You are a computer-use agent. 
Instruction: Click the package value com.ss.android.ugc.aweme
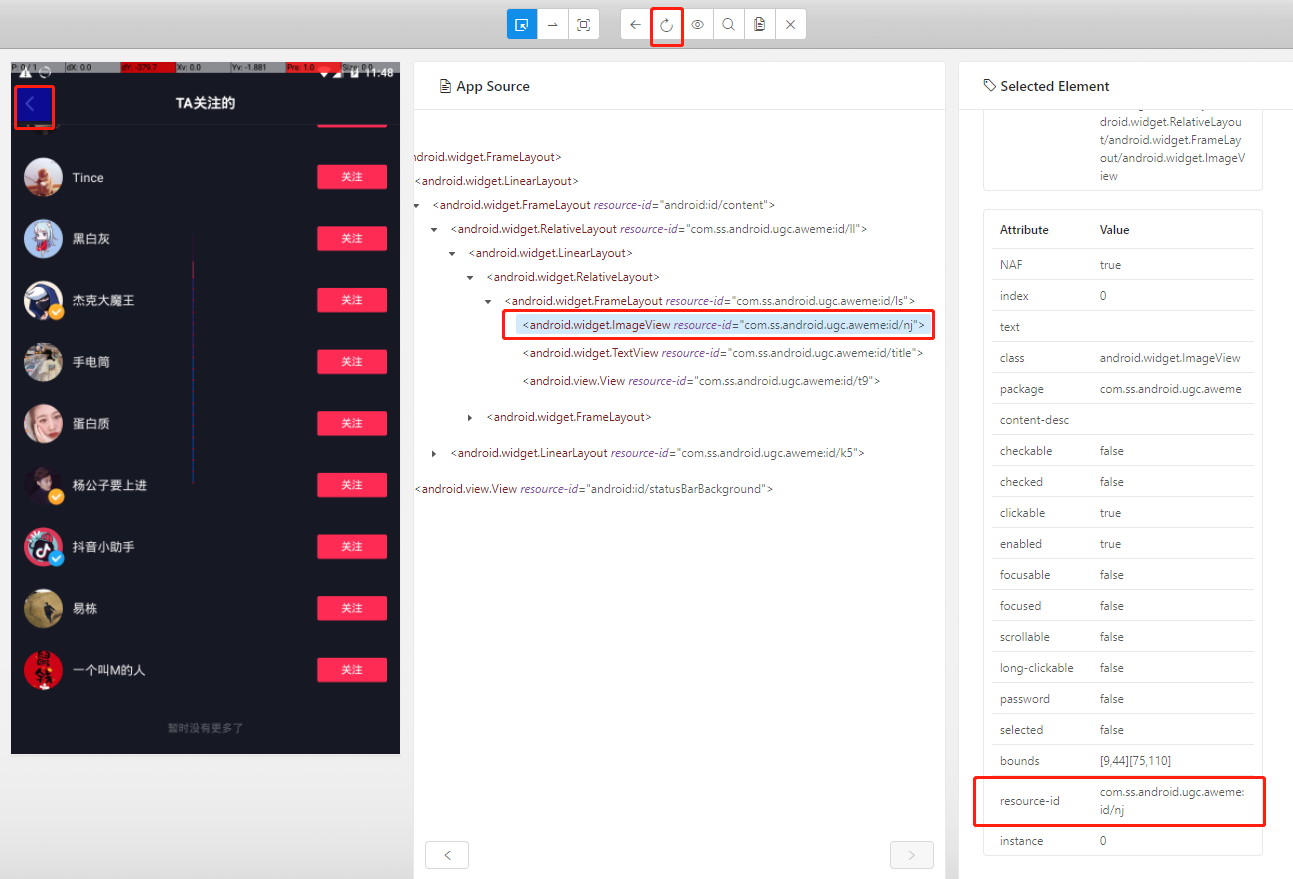click(1170, 389)
